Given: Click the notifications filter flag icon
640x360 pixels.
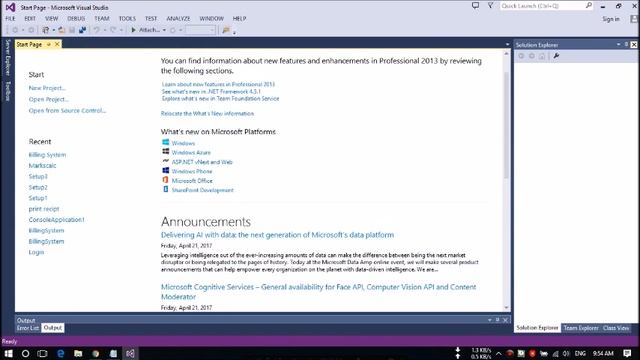Looking at the screenshot, I should pyautogui.click(x=491, y=6).
